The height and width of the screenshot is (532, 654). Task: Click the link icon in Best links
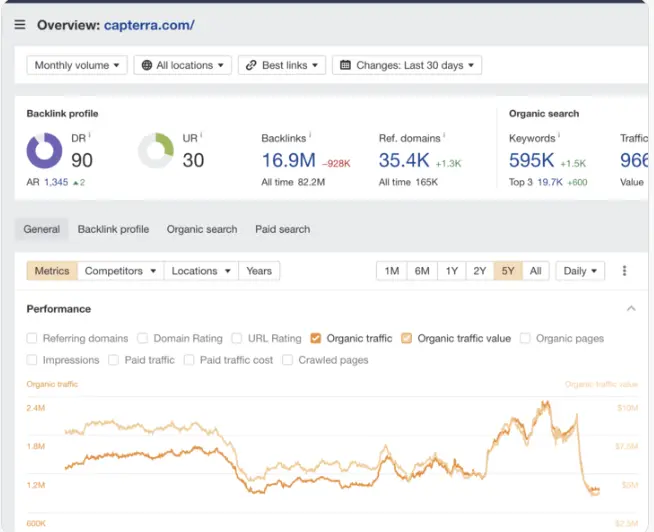click(x=250, y=65)
